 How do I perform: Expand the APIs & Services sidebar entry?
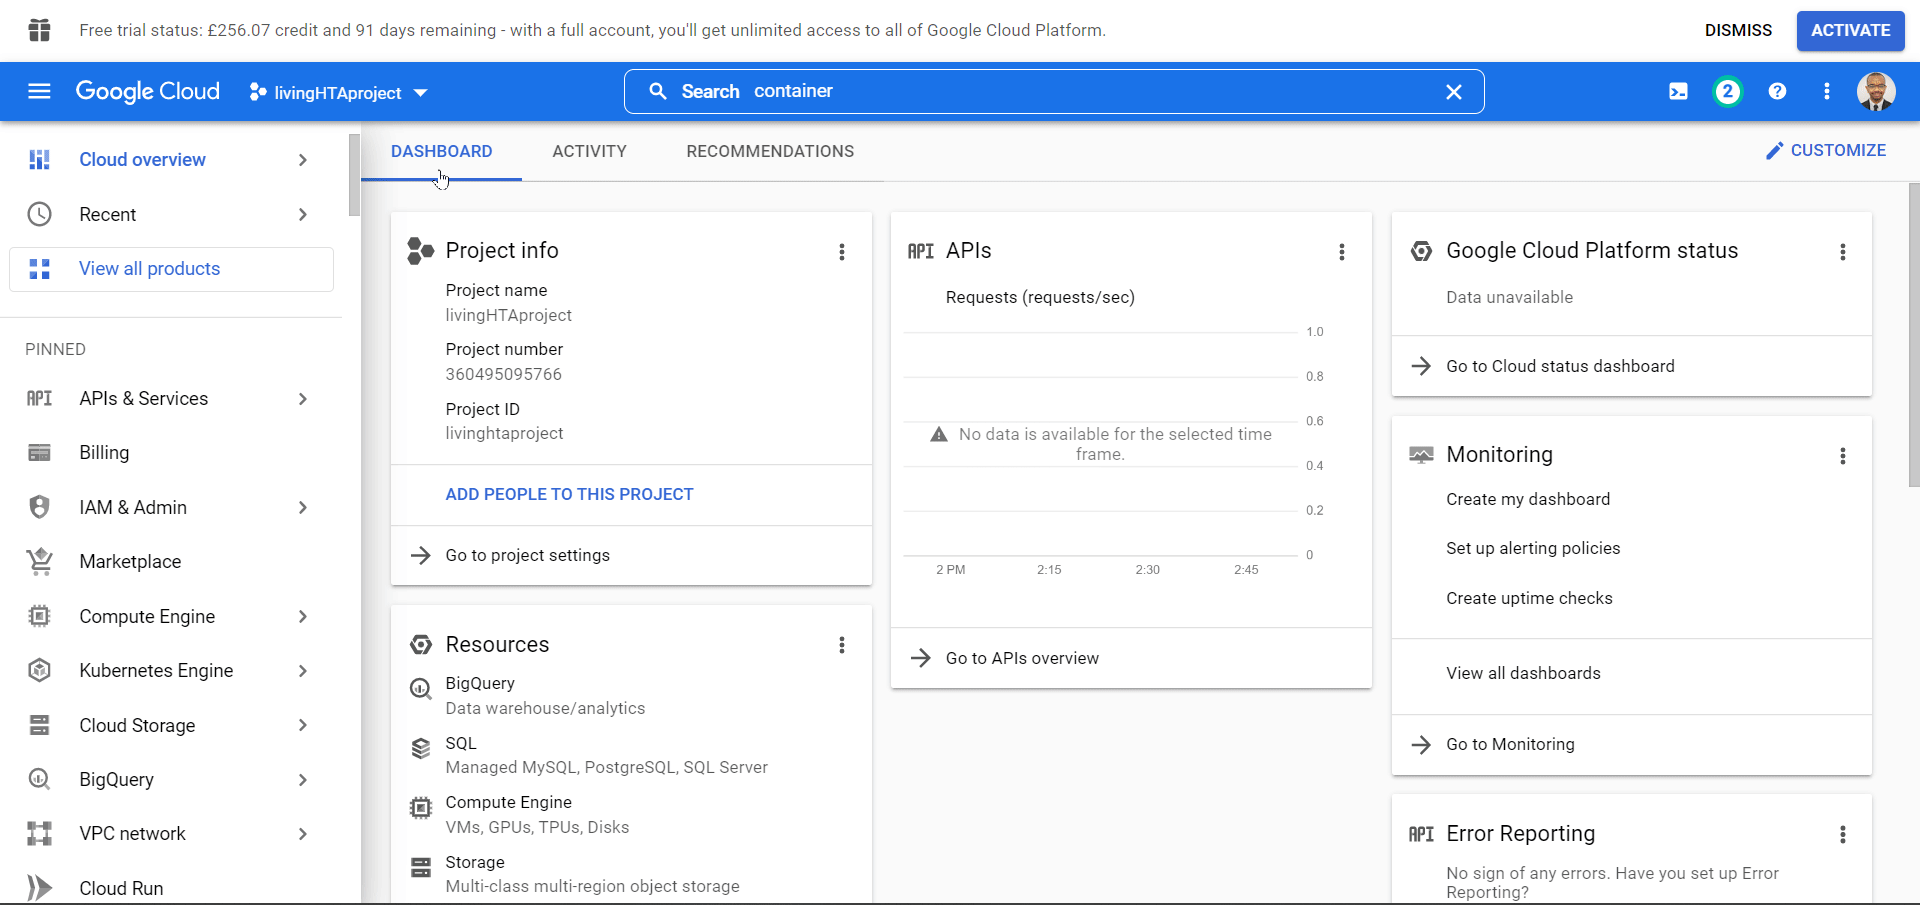point(143,398)
